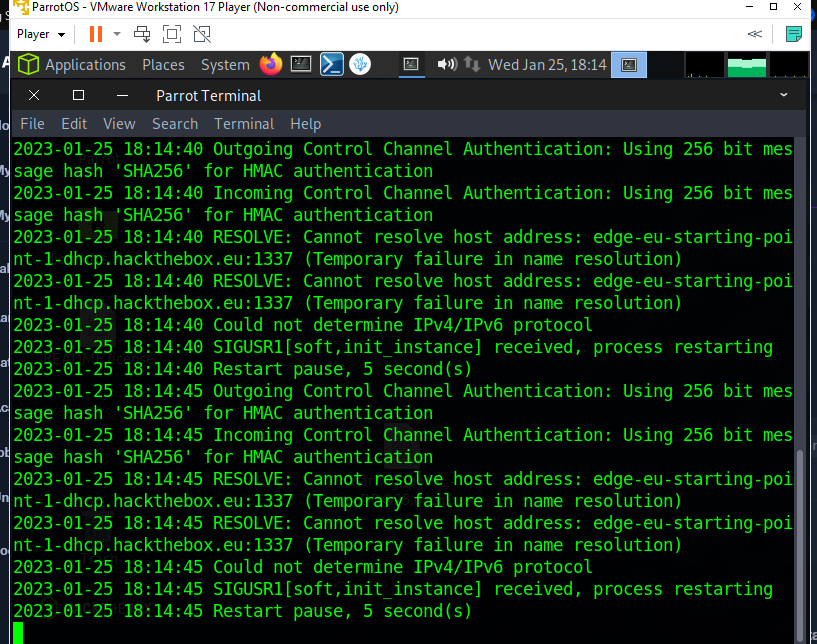Send Ctrl+Alt+Del using the toolbar icon

142,33
